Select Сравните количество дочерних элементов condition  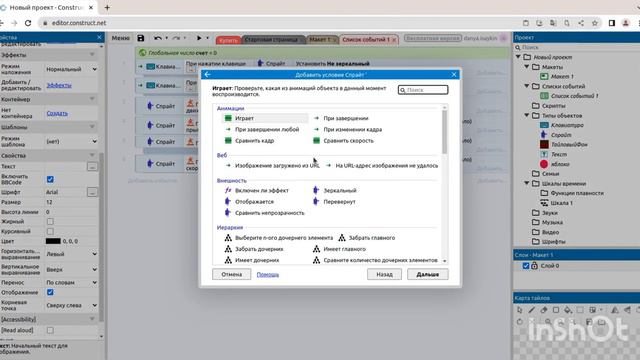380,260
